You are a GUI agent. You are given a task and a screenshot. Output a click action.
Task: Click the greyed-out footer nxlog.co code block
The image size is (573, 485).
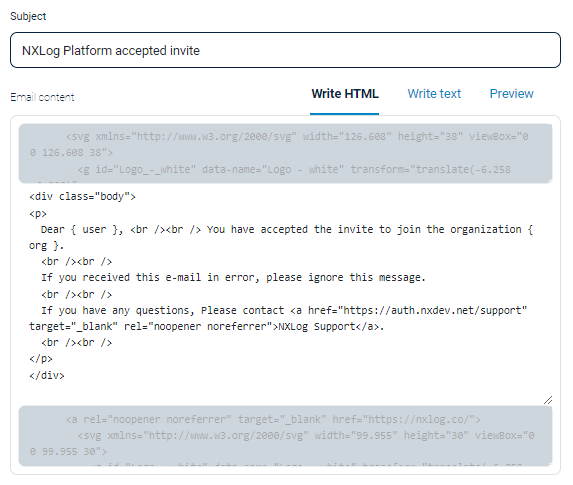285,436
